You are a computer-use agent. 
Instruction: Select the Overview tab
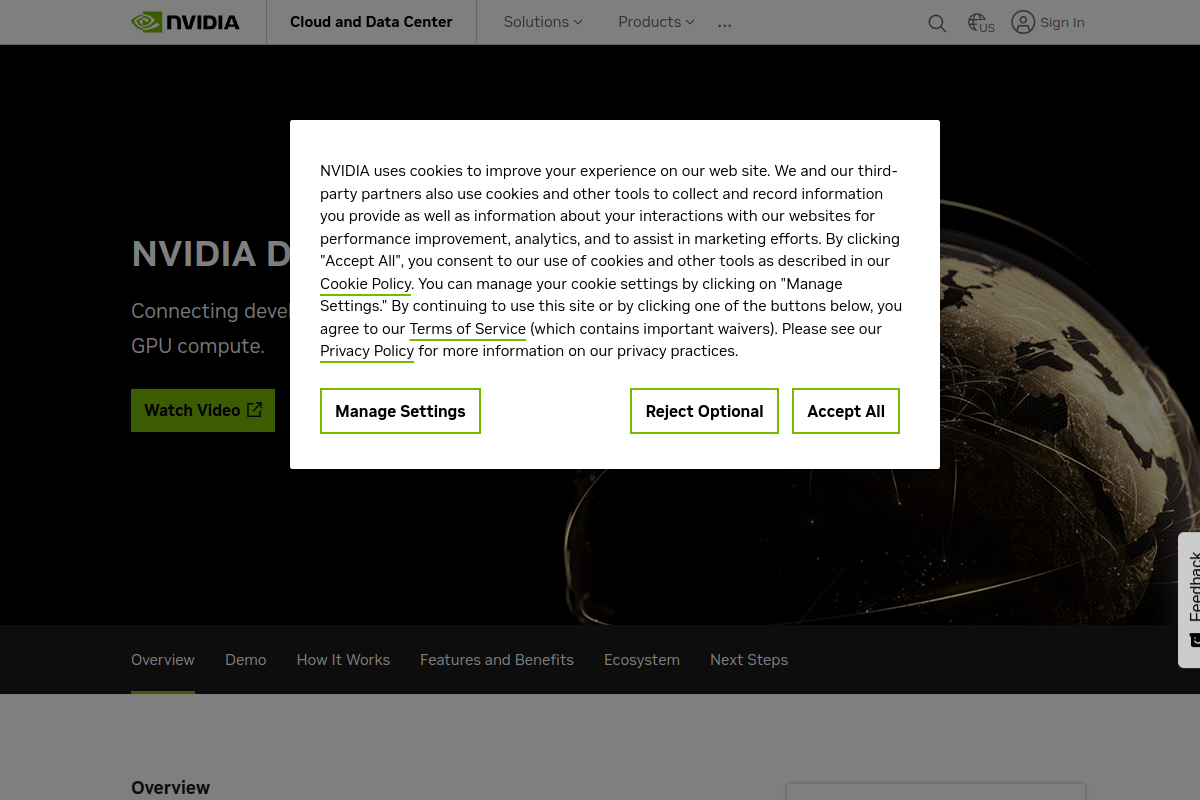[x=163, y=660]
